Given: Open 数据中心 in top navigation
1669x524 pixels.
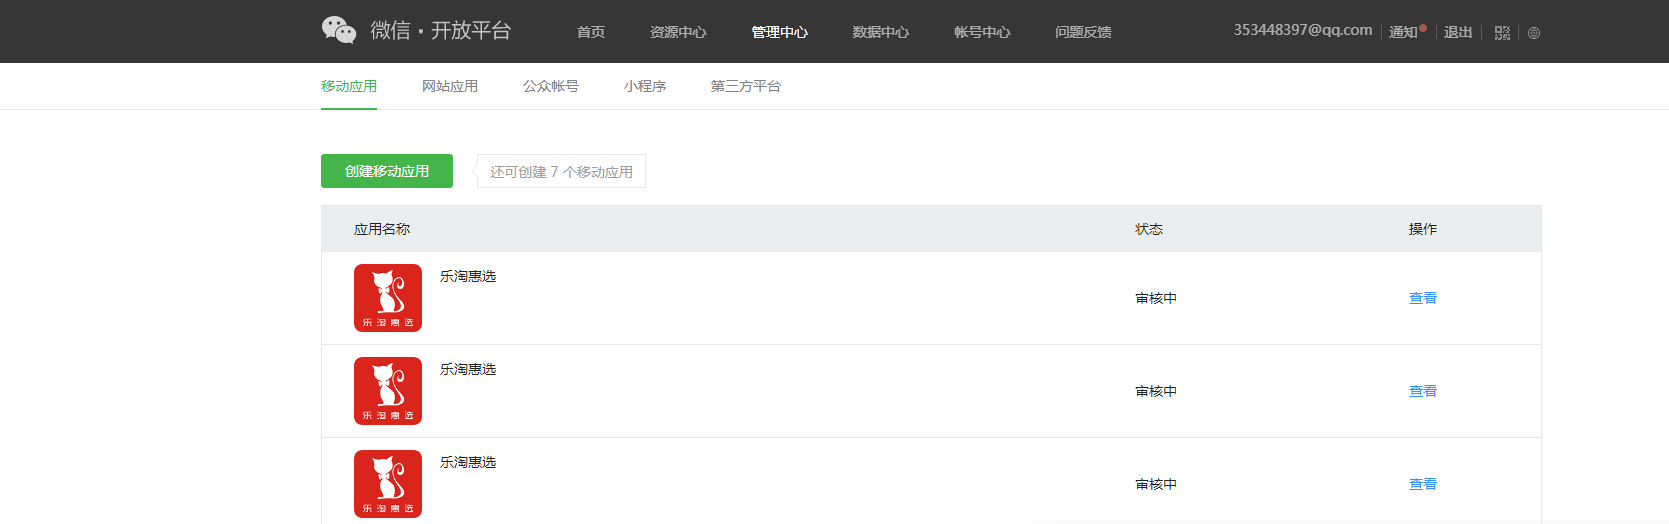Looking at the screenshot, I should (x=881, y=32).
